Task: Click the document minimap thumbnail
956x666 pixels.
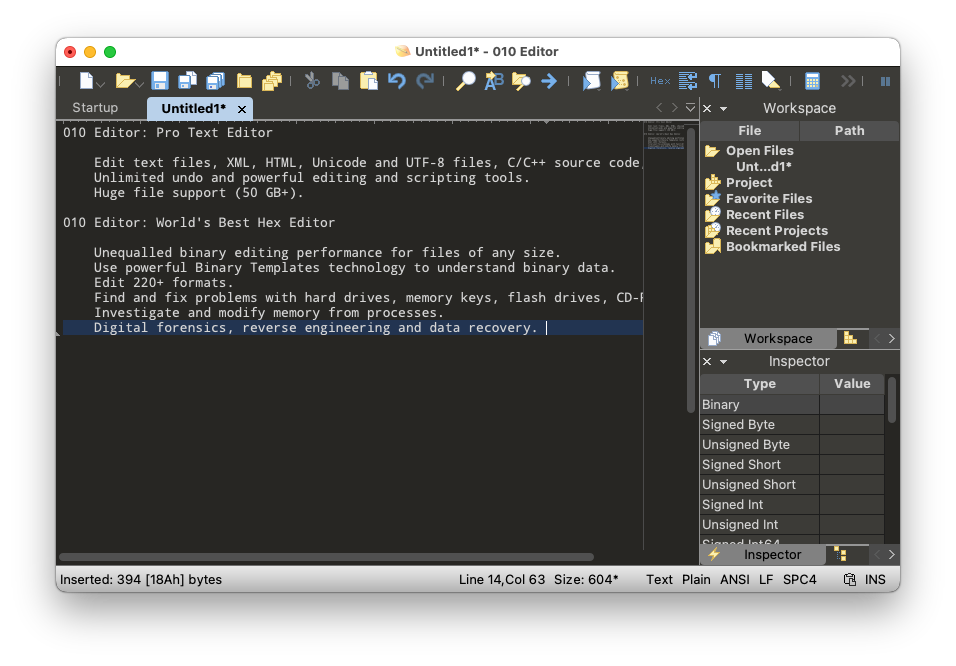Action: point(665,137)
